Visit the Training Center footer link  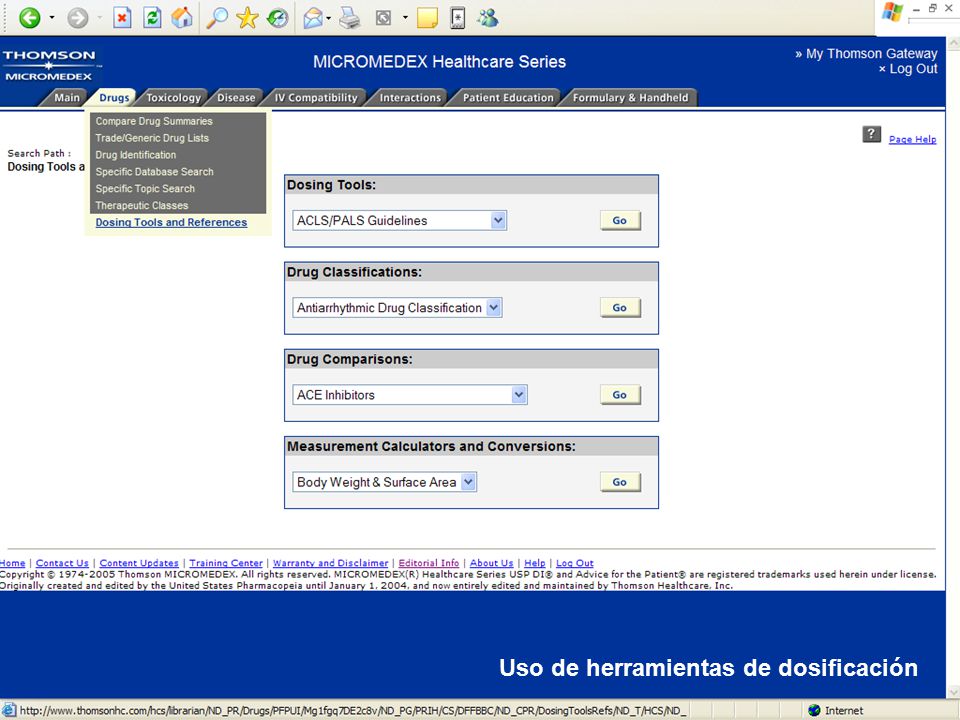(226, 563)
